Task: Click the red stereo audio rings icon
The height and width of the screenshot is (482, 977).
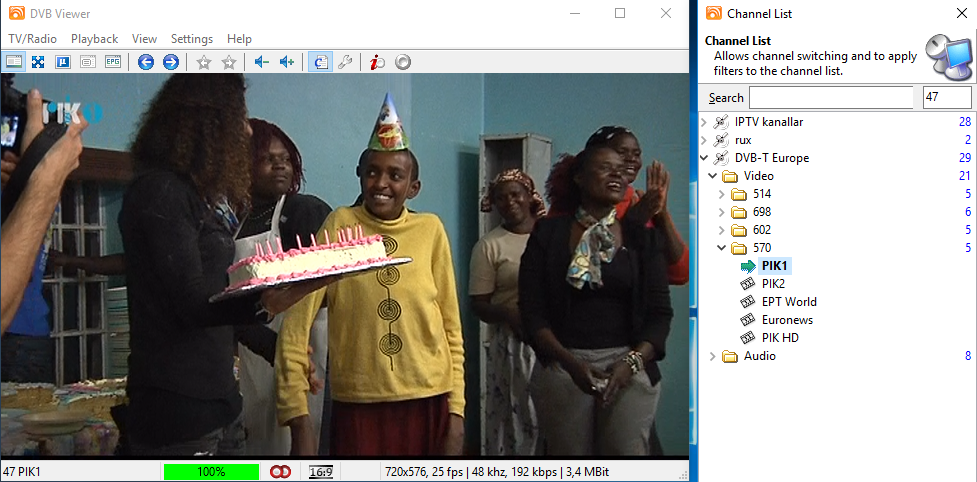Action: (x=280, y=472)
